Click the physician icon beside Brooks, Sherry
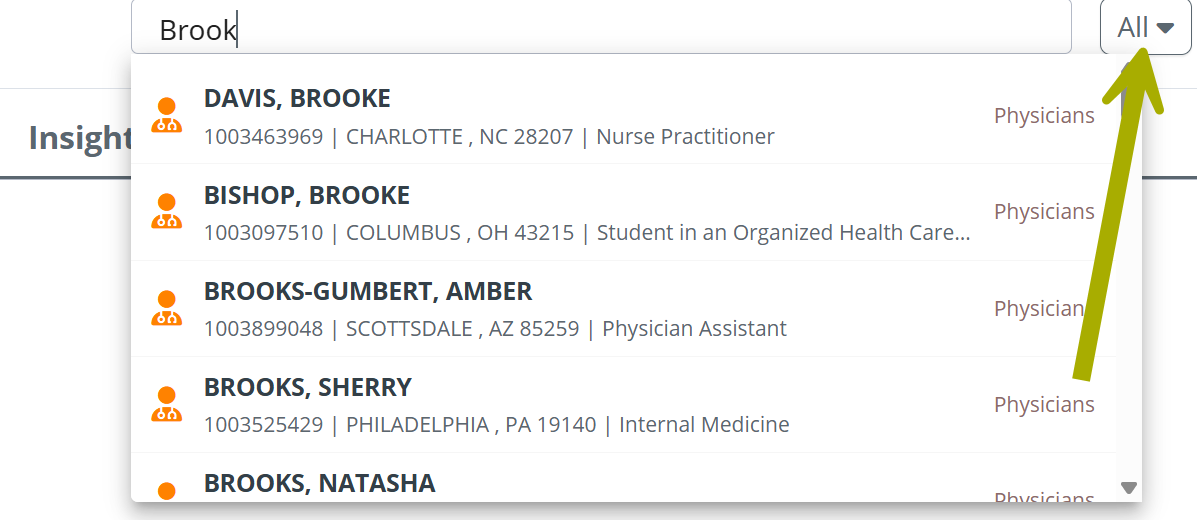 click(x=167, y=404)
